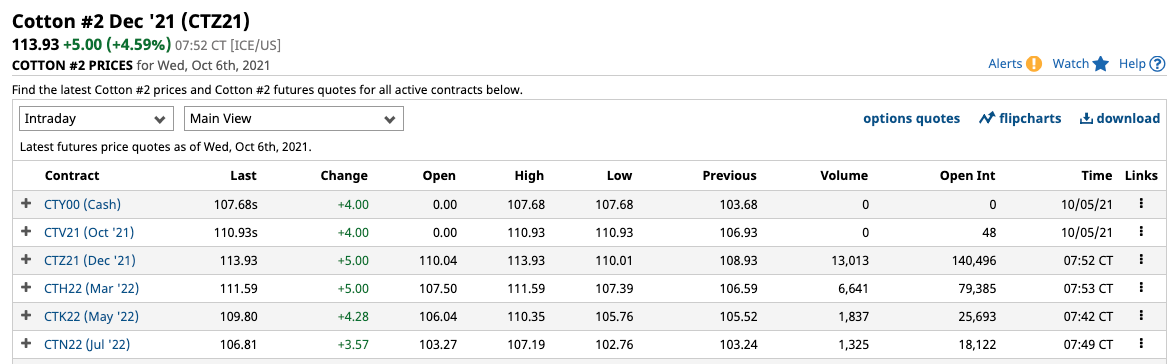This screenshot has width=1175, height=364.
Task: Open the CTH22 (Mar '22) contract link
Action: pos(91,288)
